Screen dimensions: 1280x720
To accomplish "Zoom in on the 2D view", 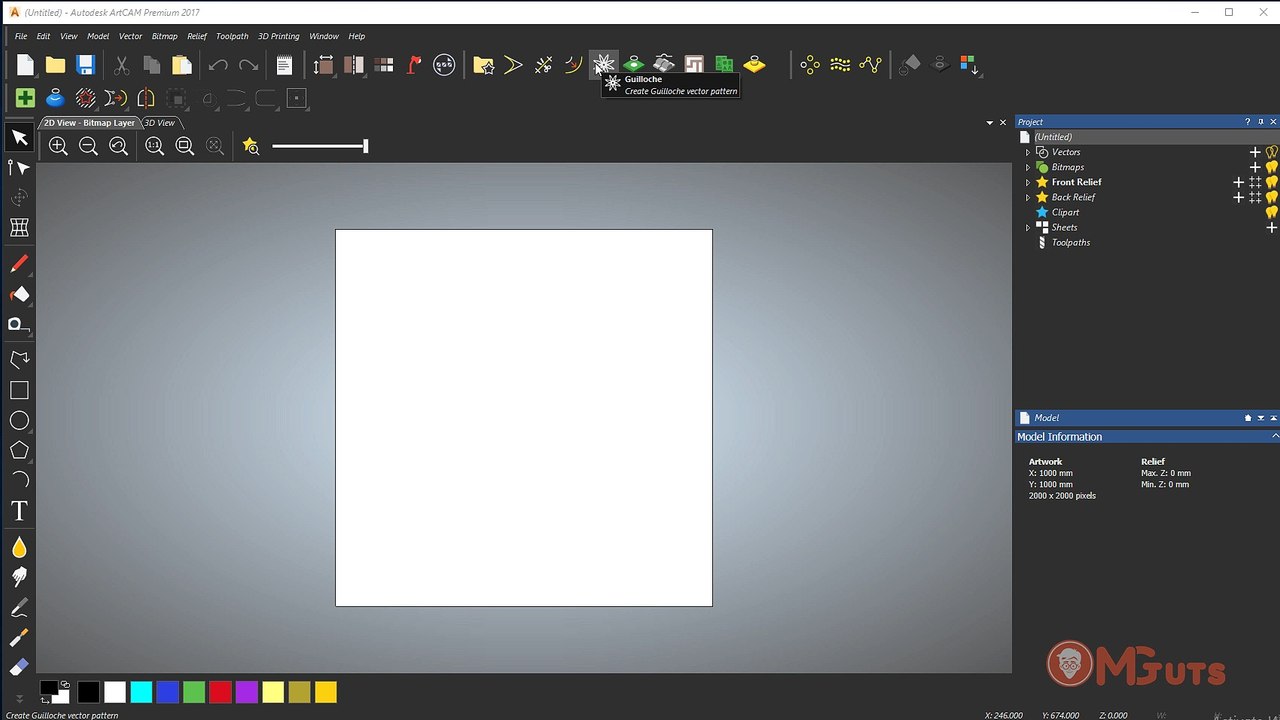I will coord(58,146).
